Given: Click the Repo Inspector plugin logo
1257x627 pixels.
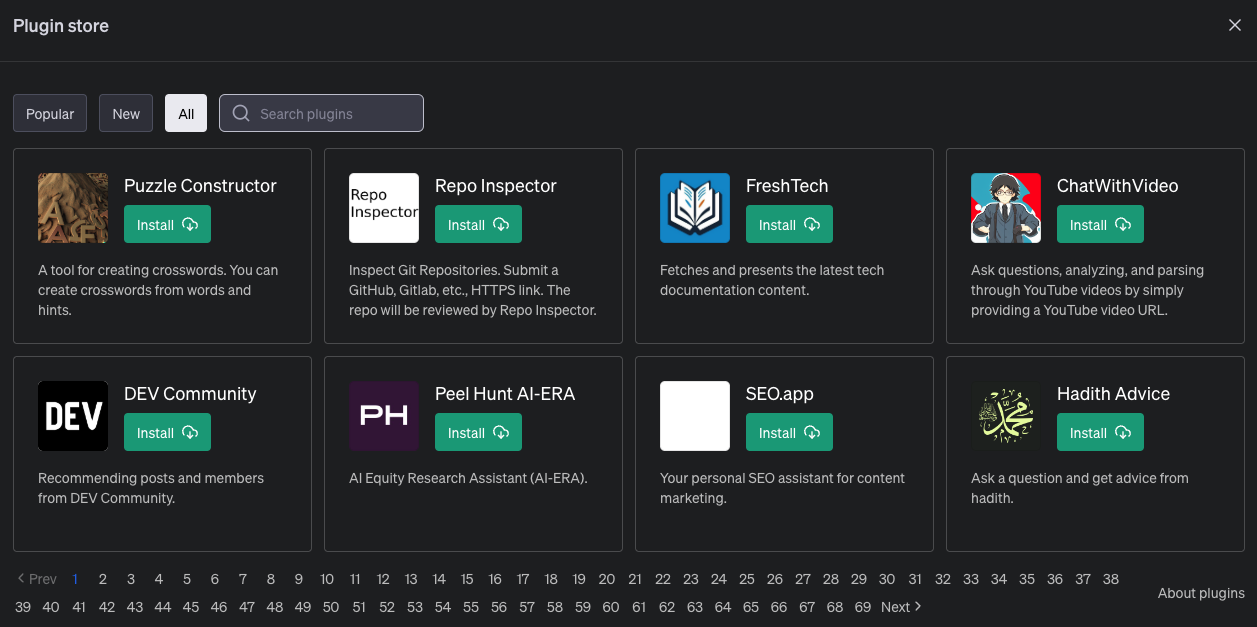Looking at the screenshot, I should coord(384,208).
